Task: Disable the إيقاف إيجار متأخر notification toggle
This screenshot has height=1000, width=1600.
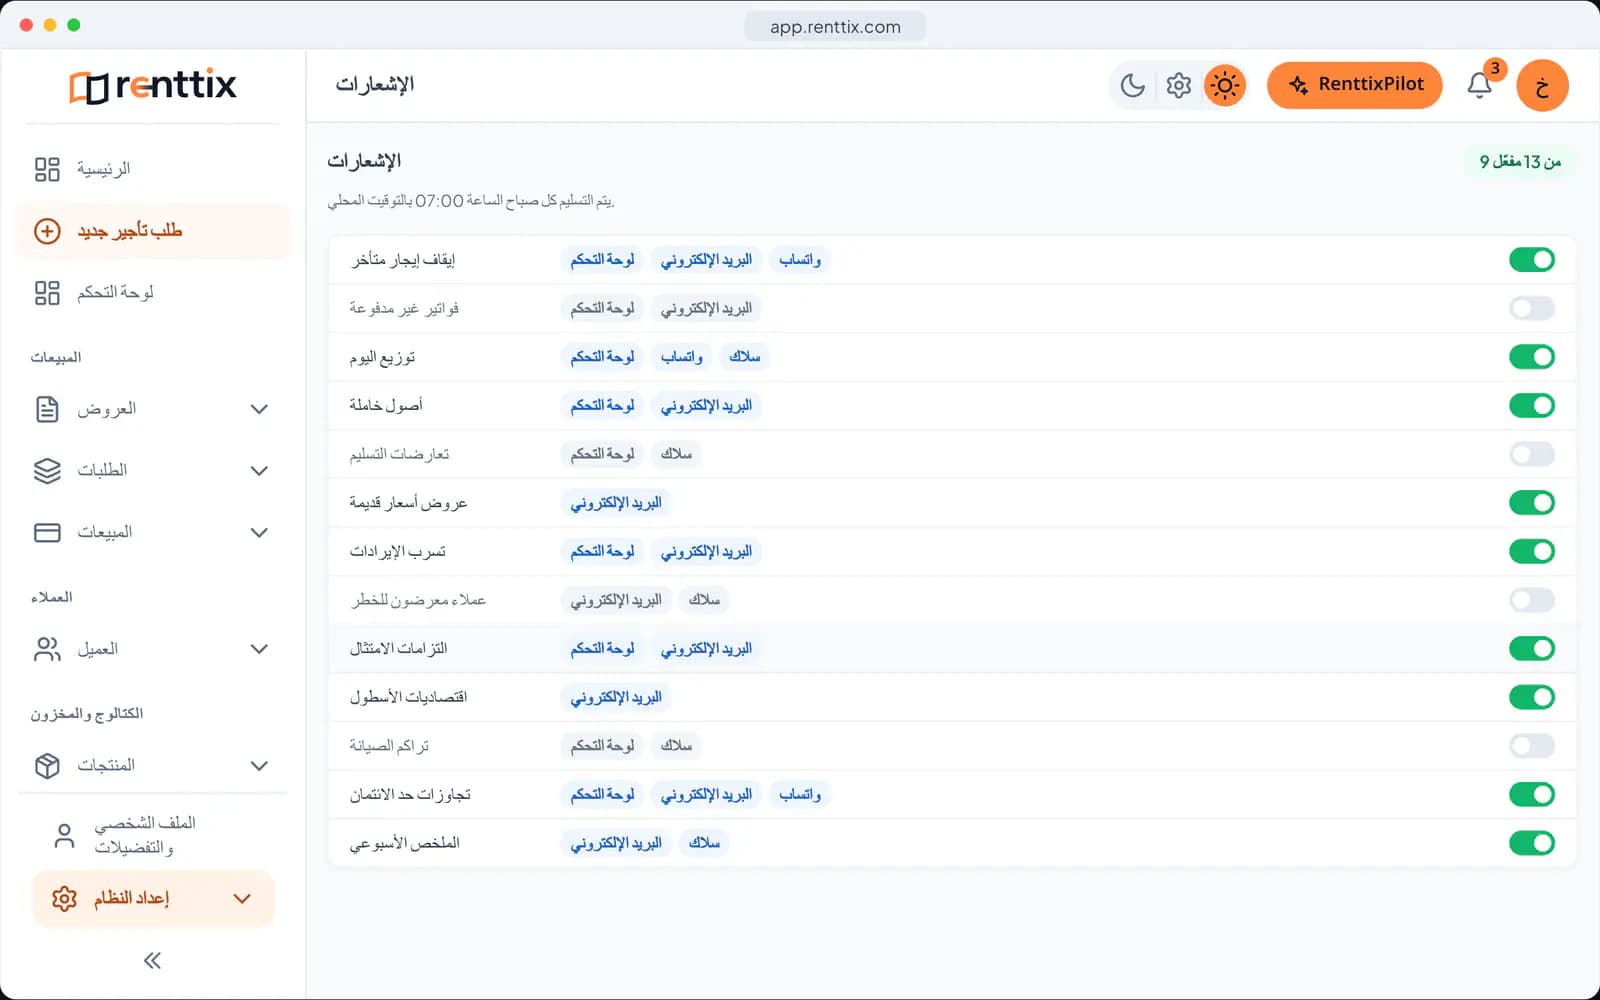Action: [1531, 260]
